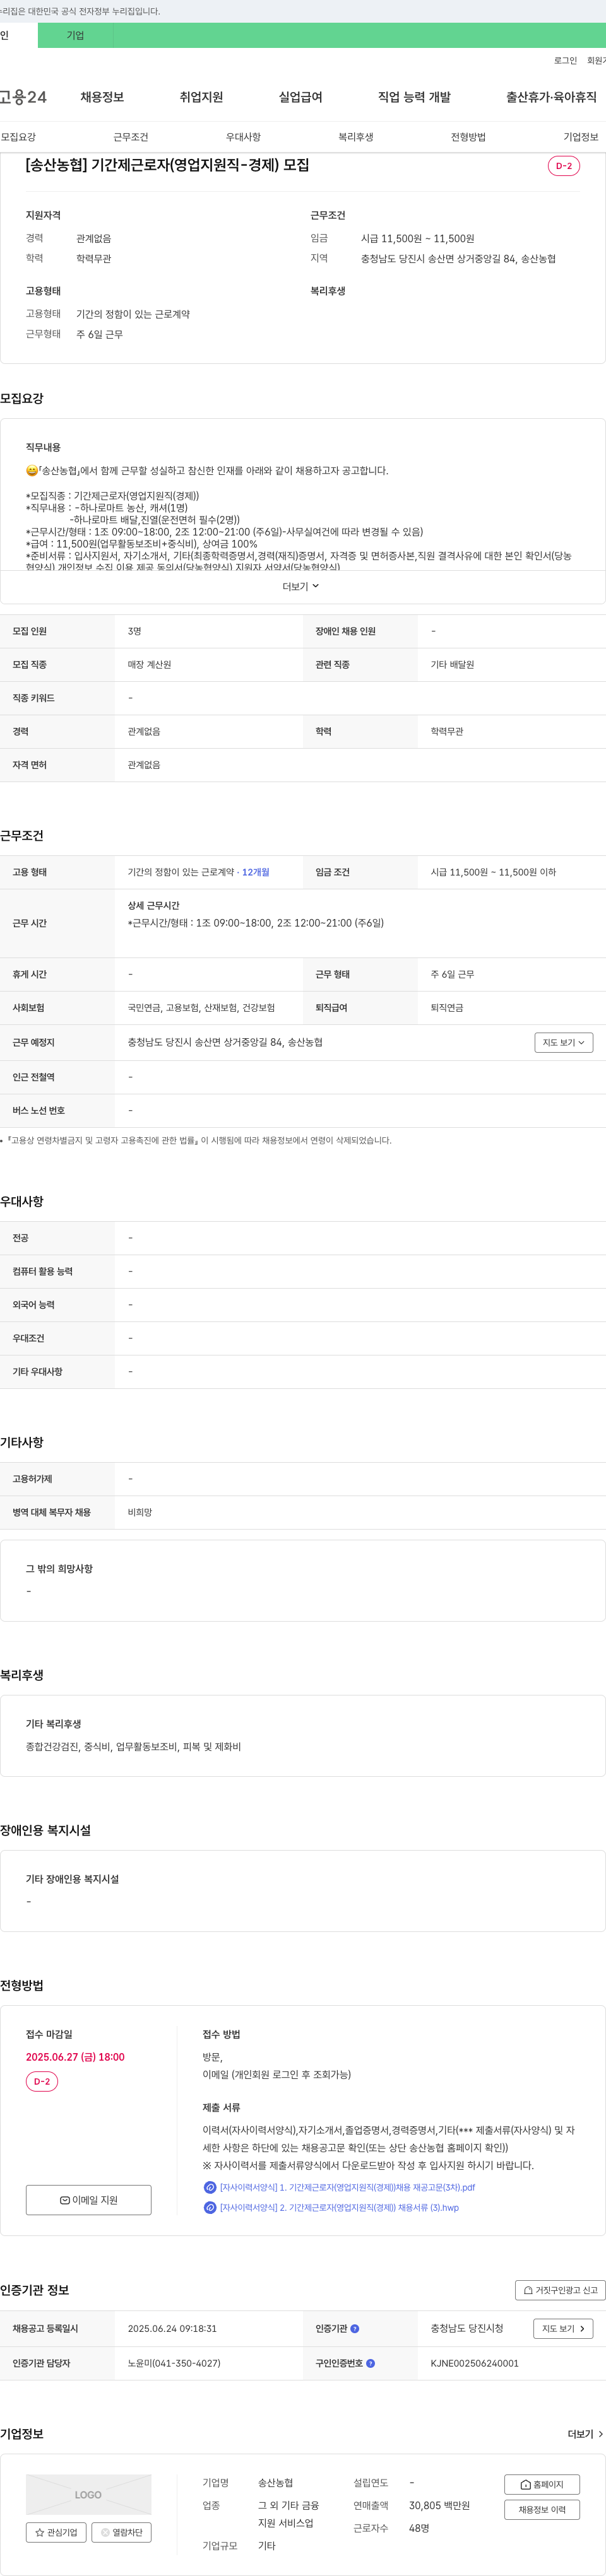Screen dimensions: 606x2576
Task: Click deadline text 2025.06.27 (금) 18:00
Action: pos(75,2057)
